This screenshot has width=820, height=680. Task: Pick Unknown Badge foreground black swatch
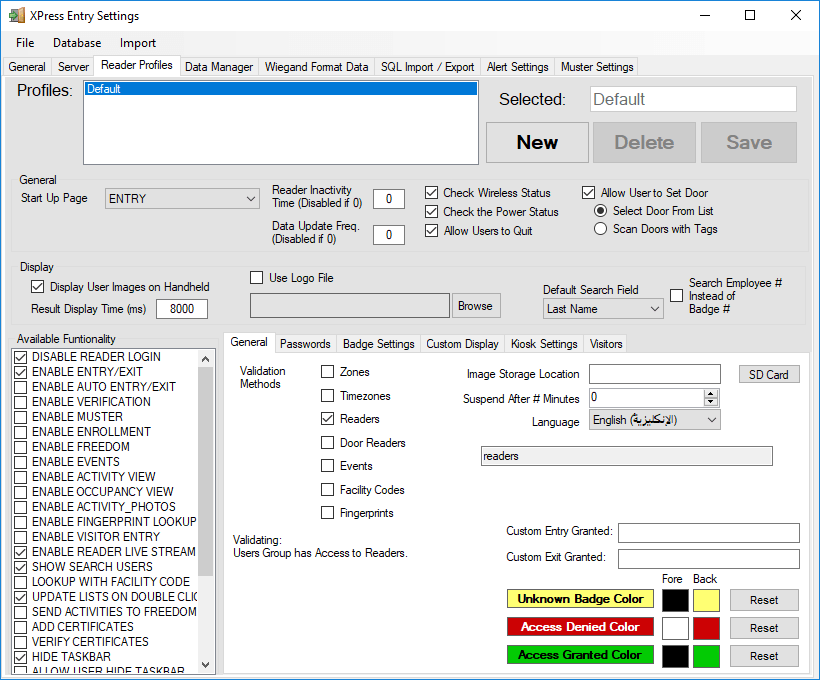(x=675, y=600)
